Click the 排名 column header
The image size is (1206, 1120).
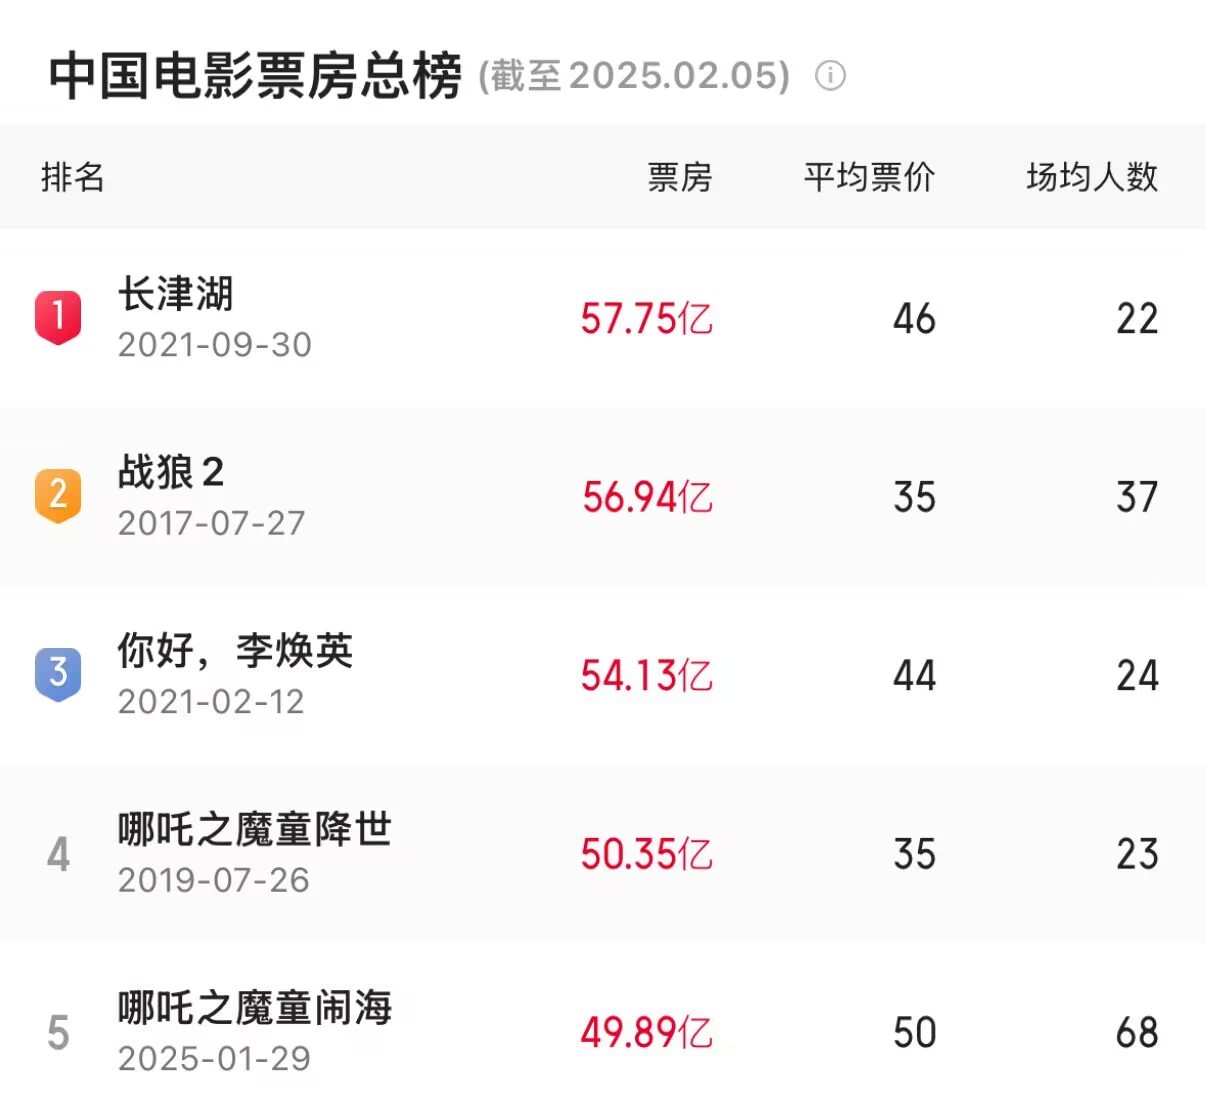[x=72, y=178]
